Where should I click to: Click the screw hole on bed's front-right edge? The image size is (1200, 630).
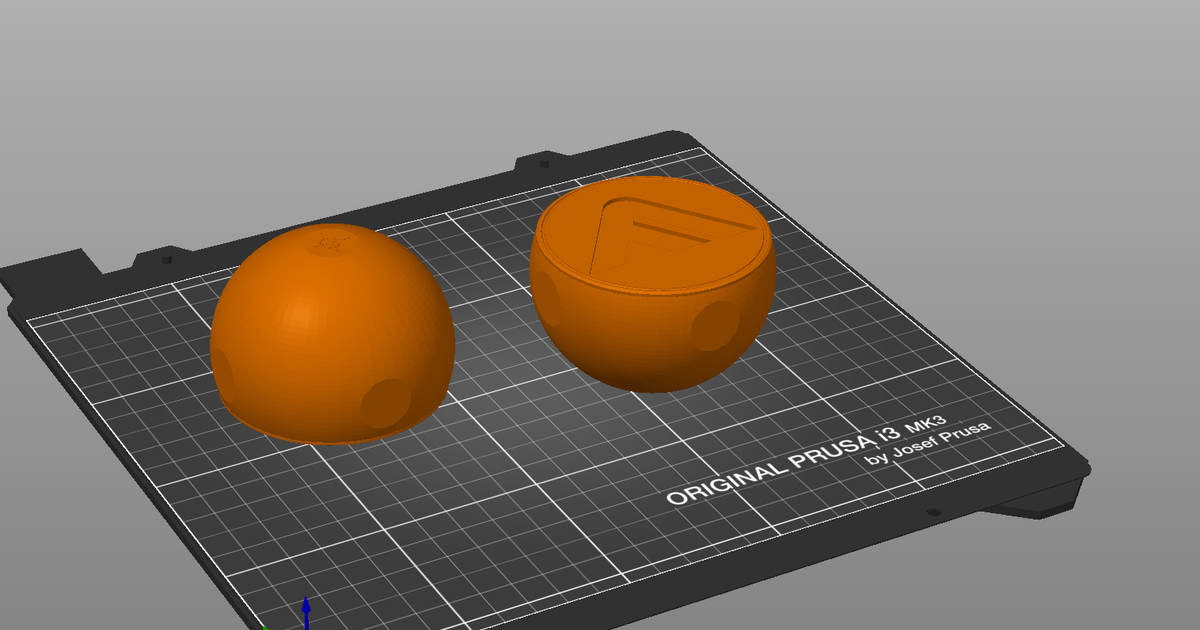pos(933,512)
